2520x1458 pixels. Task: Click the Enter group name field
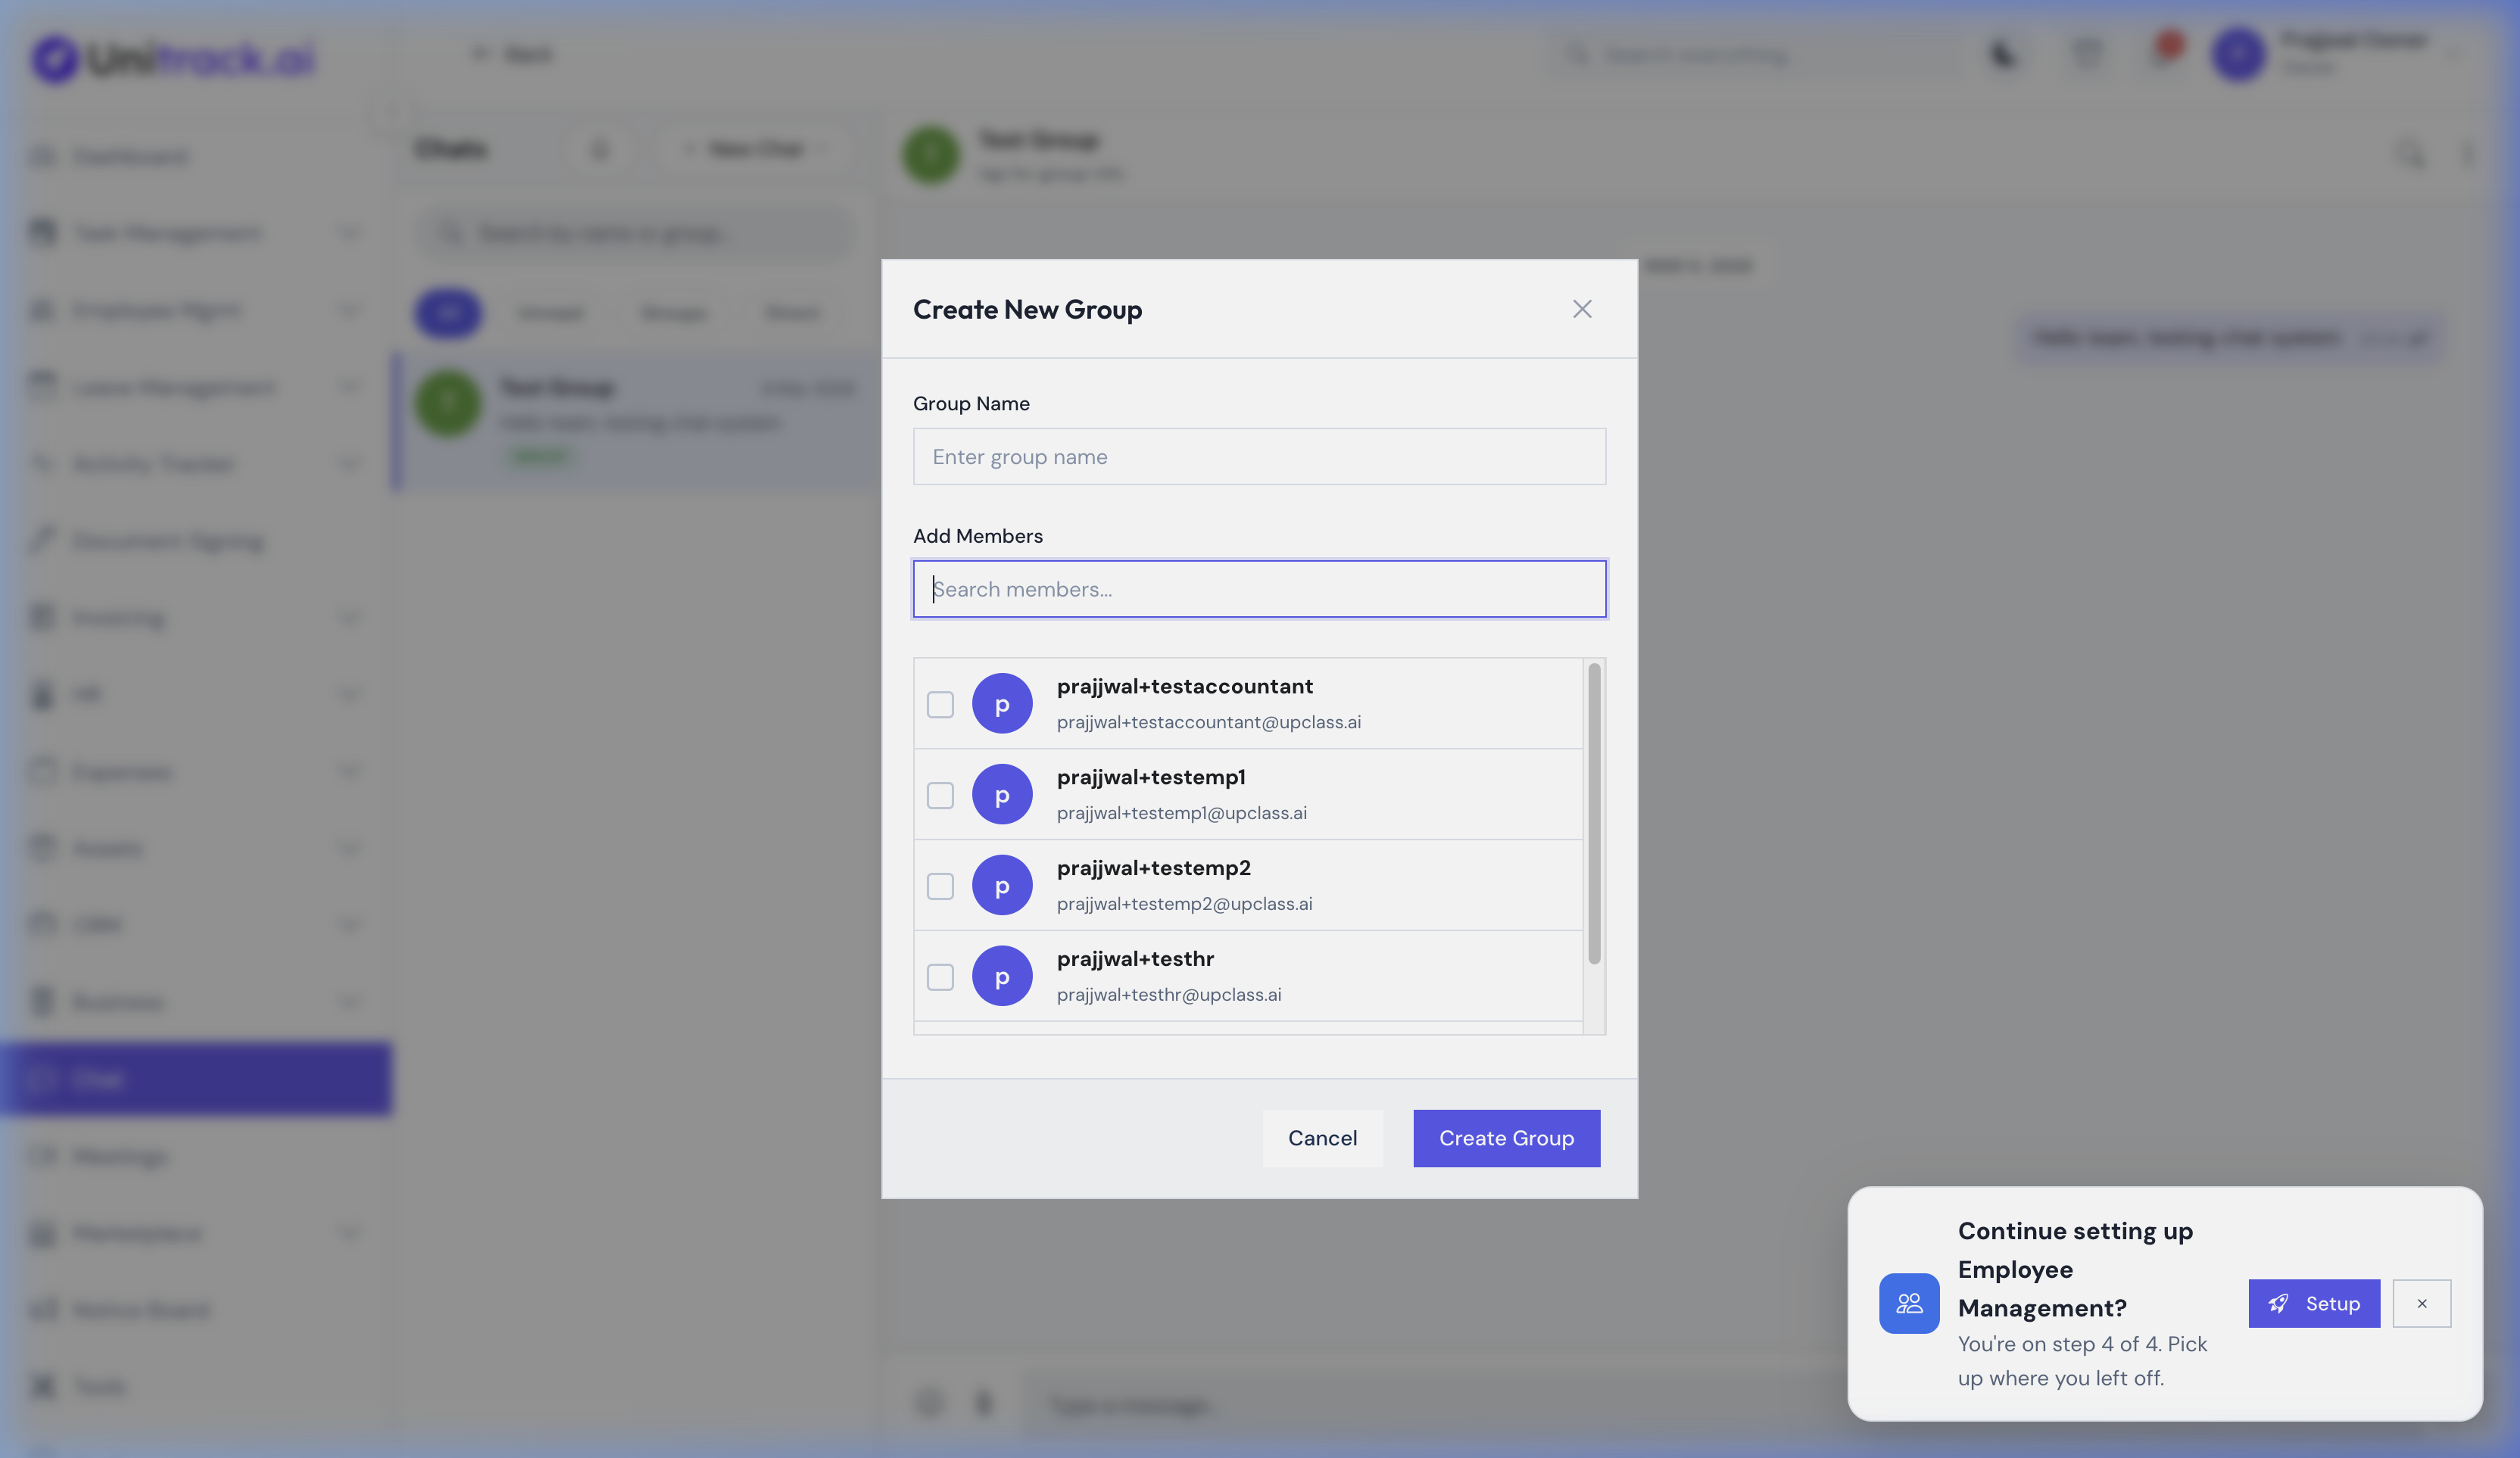pyautogui.click(x=1259, y=457)
